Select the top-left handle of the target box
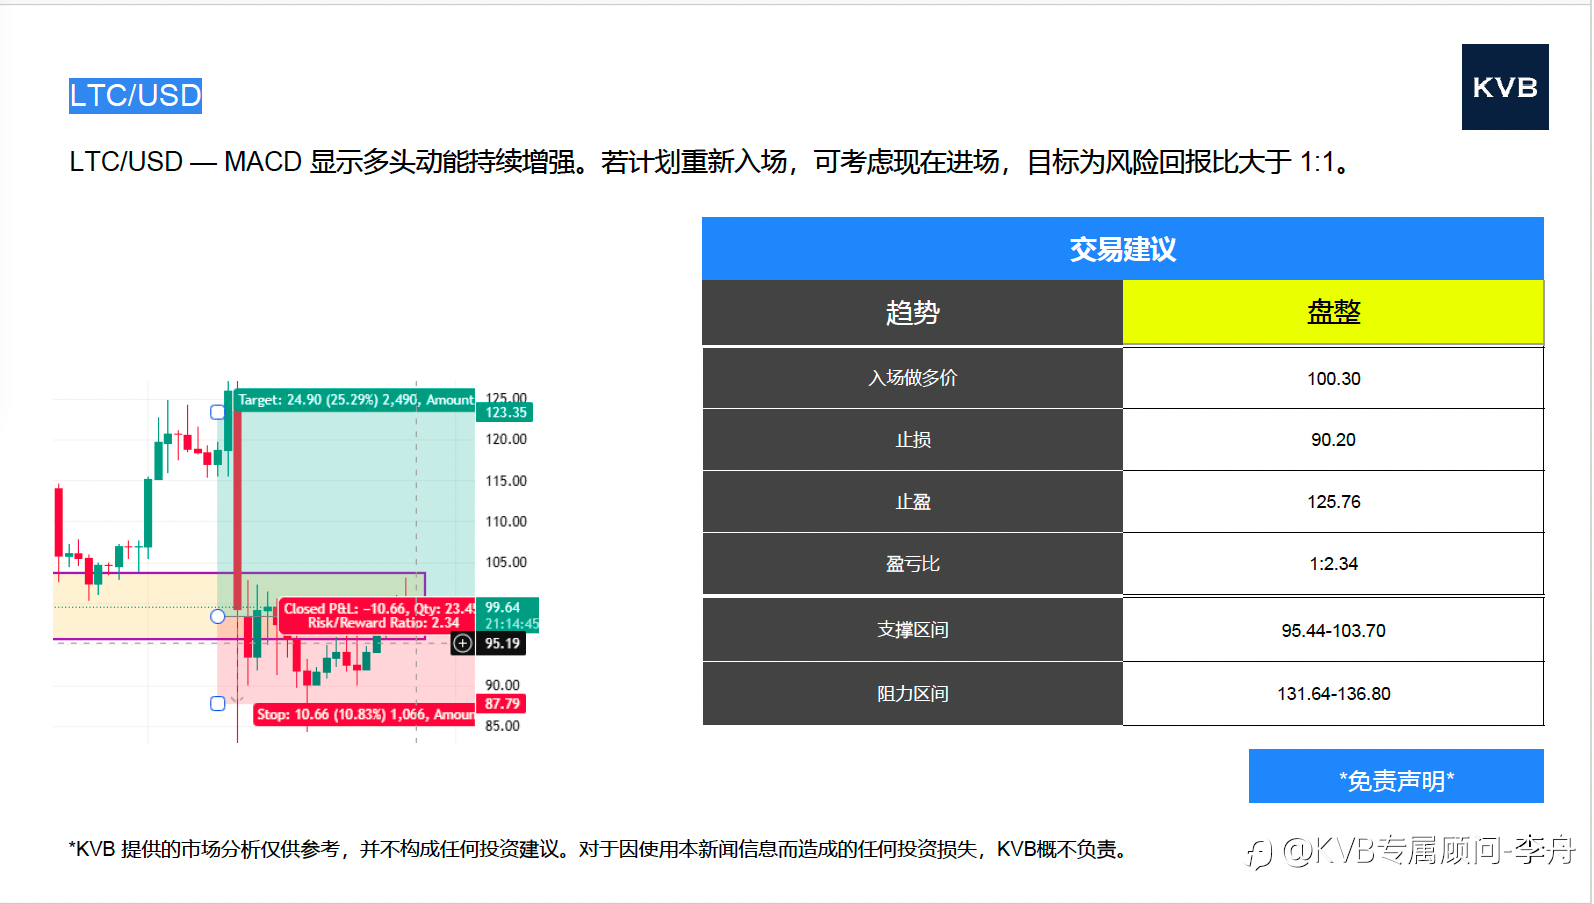Viewport: 1594px width, 904px height. point(217,412)
